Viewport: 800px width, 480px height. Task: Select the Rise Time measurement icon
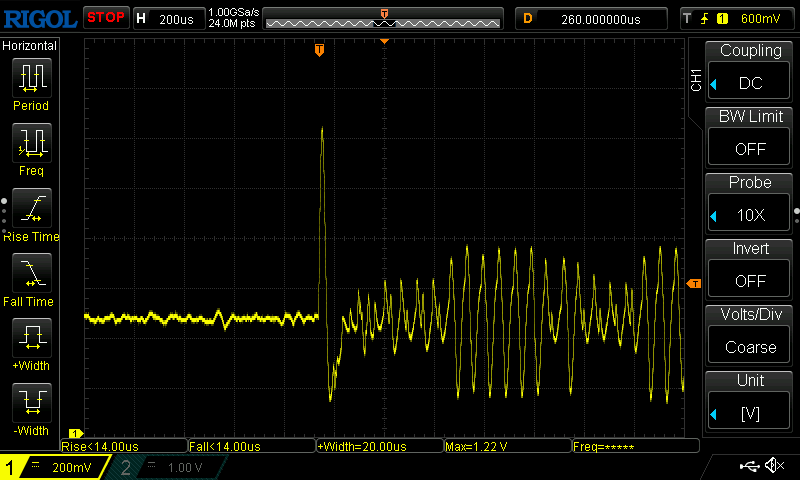point(32,208)
